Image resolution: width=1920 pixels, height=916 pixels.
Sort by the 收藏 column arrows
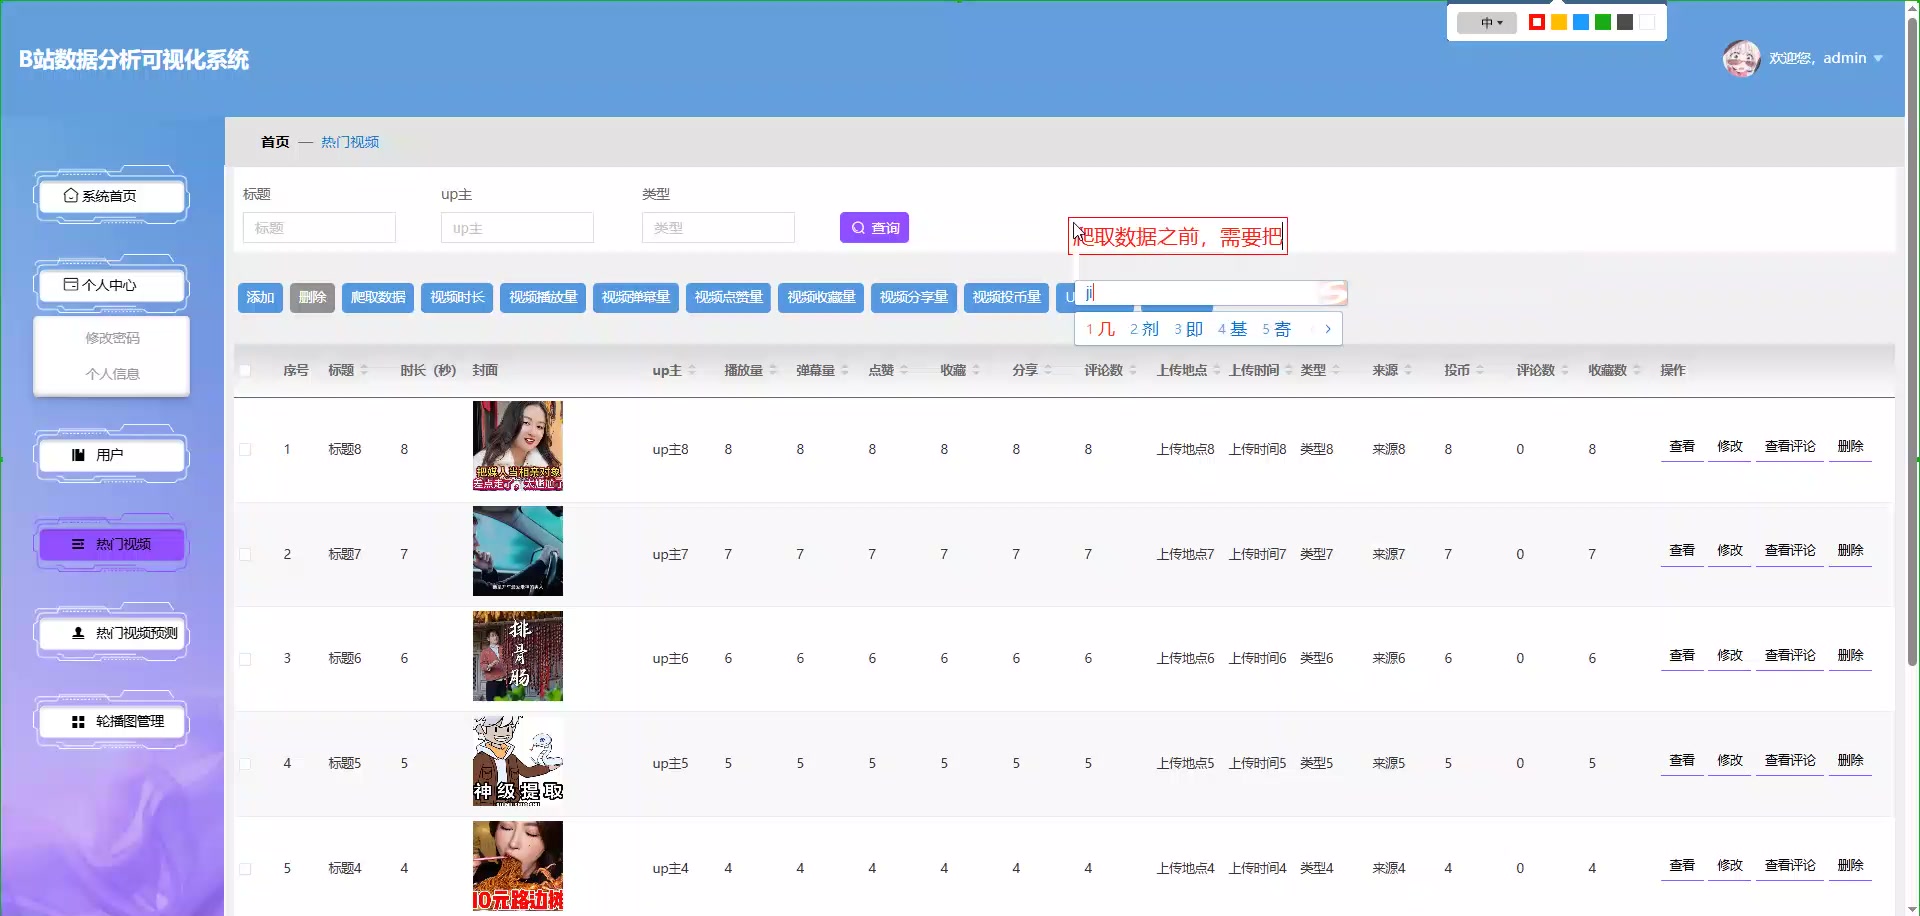click(976, 370)
